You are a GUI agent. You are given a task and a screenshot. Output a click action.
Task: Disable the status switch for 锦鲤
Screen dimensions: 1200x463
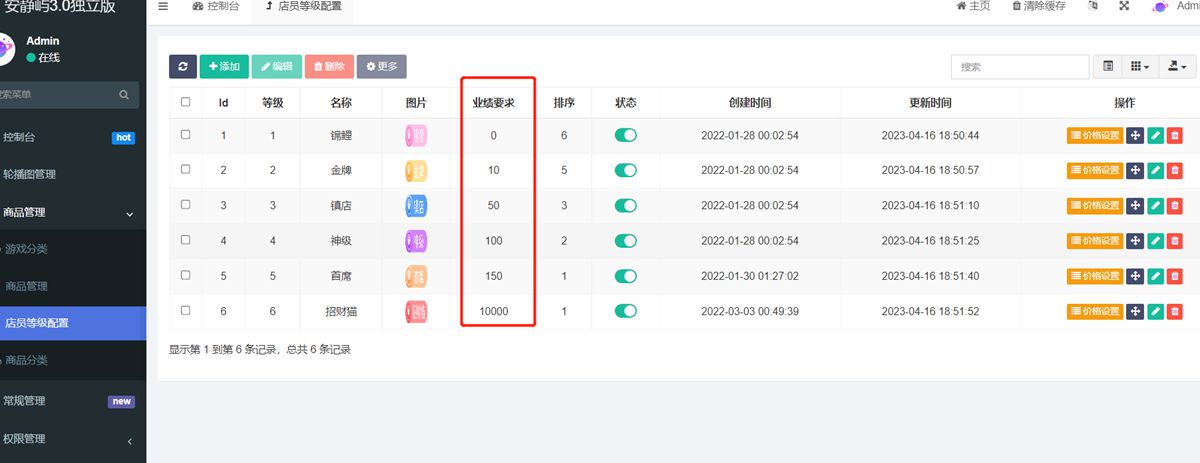[x=625, y=136]
